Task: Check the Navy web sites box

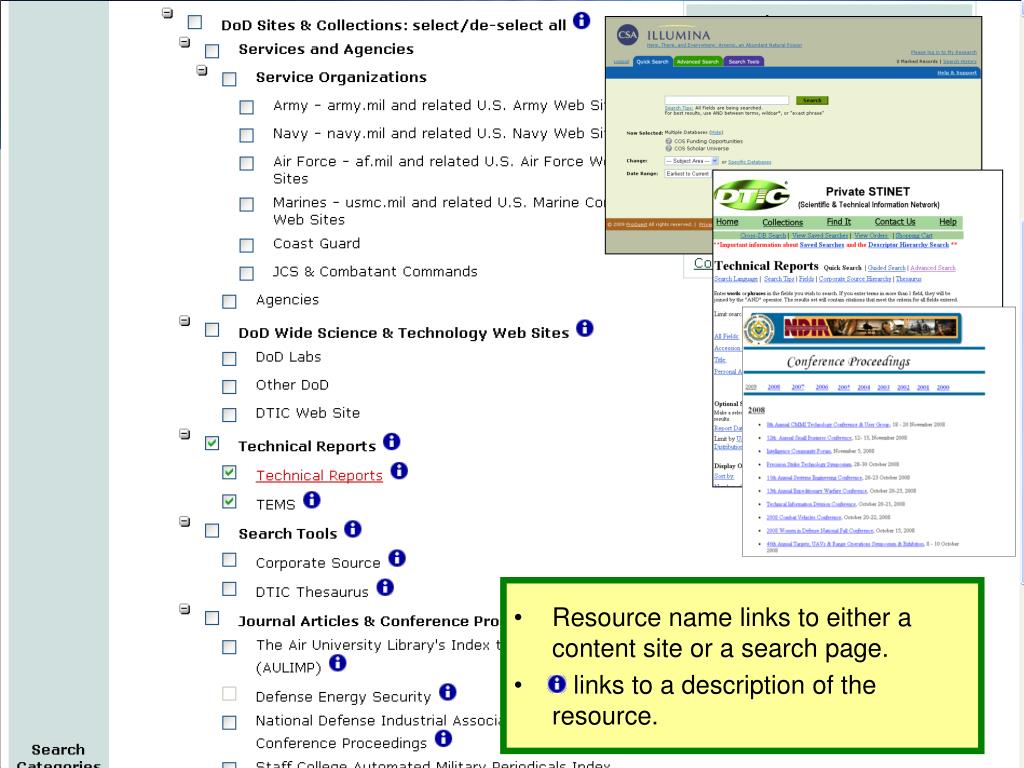Action: pyautogui.click(x=246, y=135)
